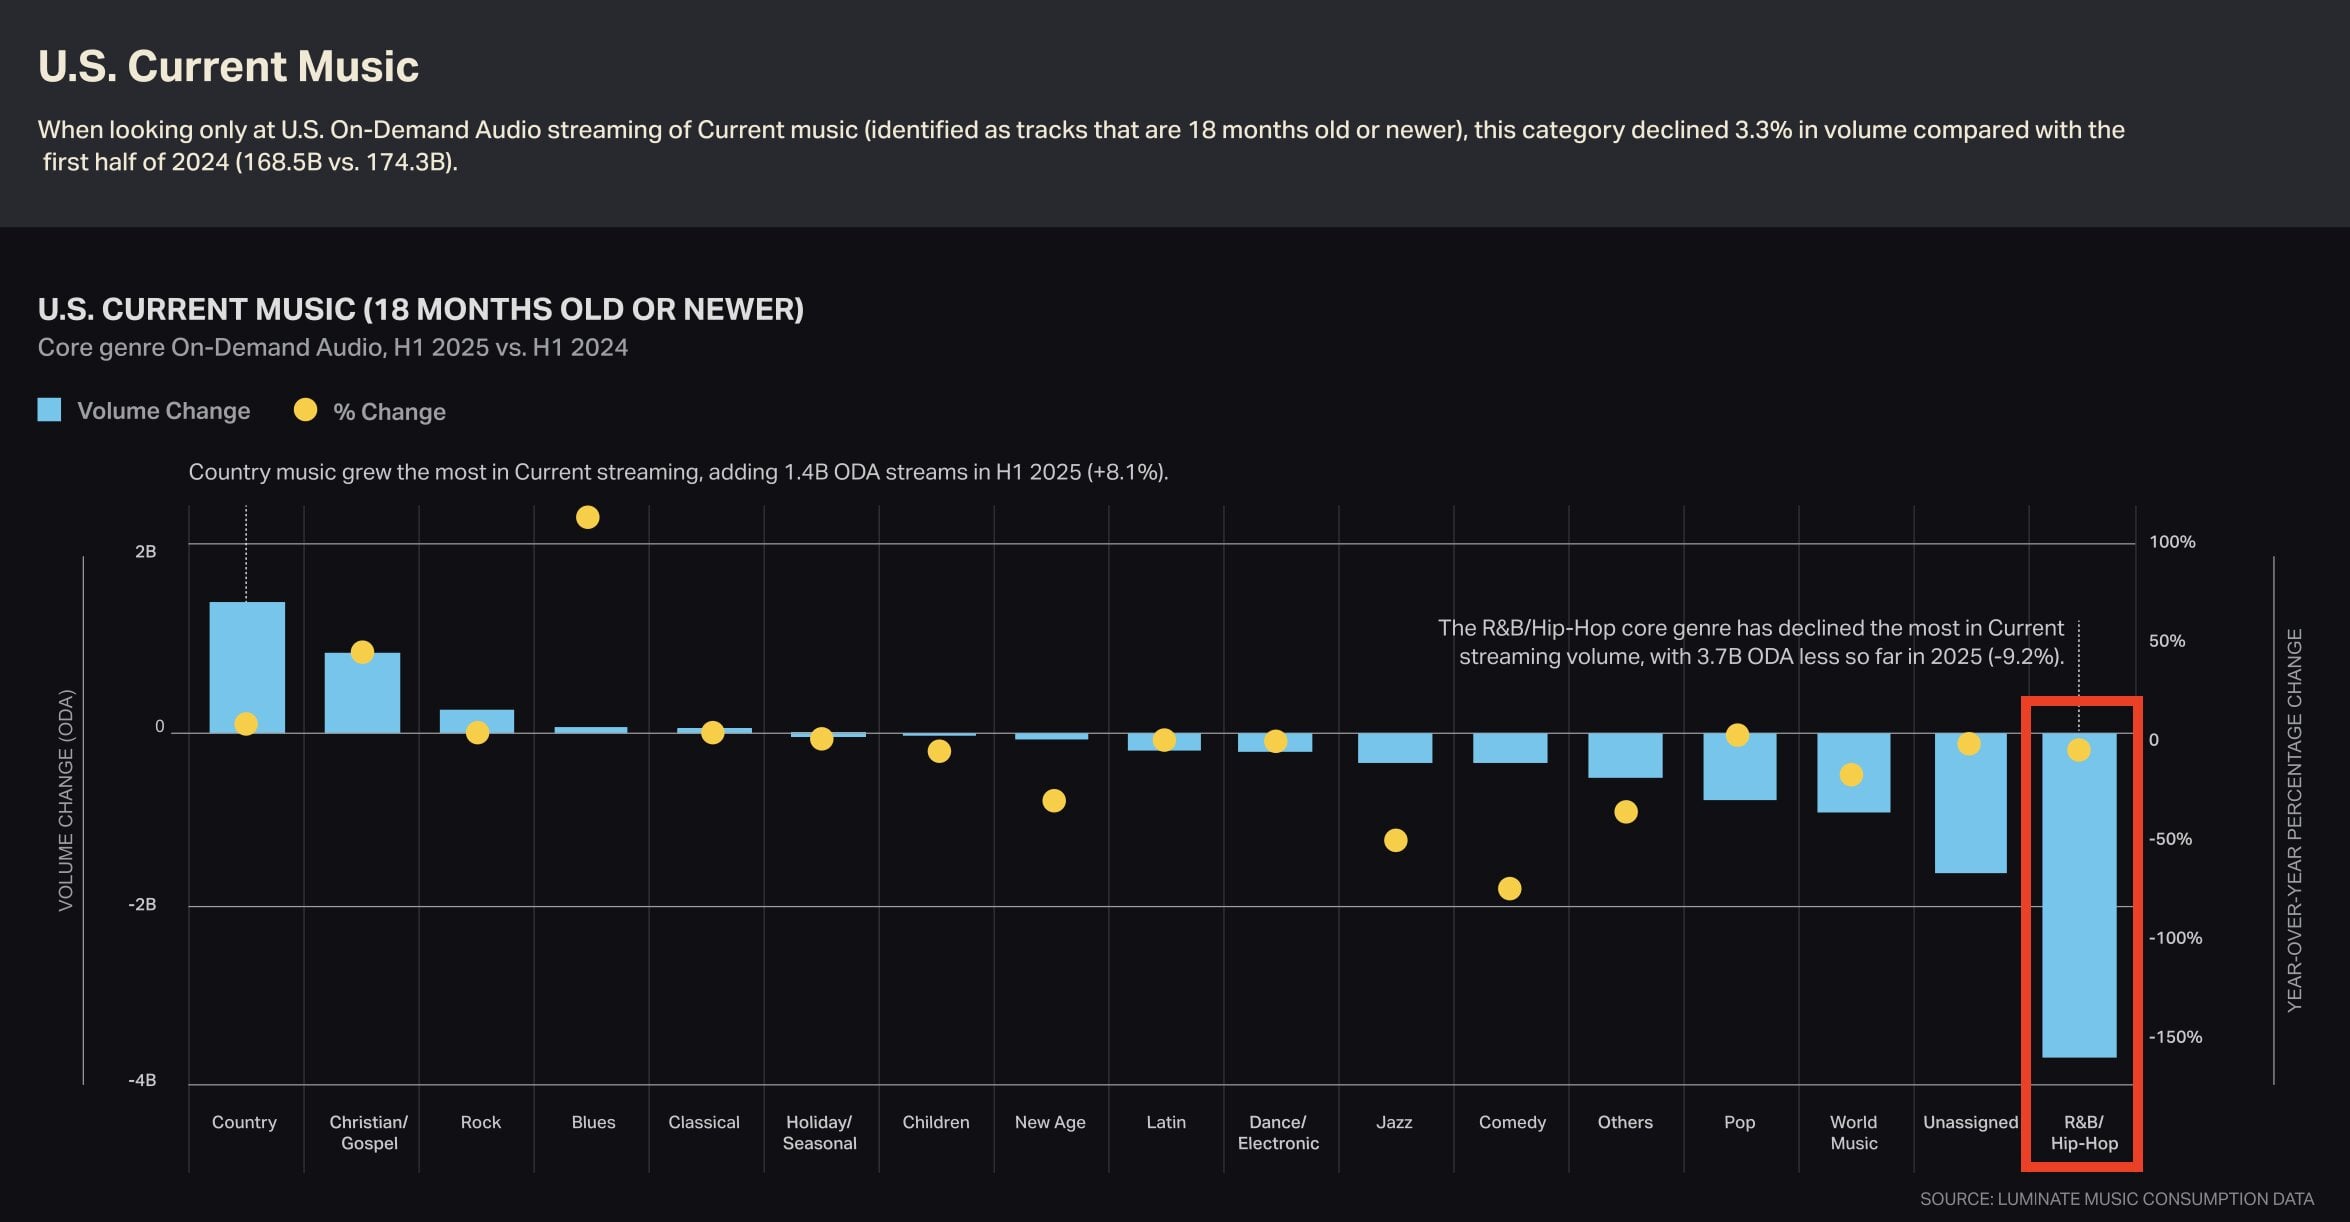Select the Comedy percent change dot

pyautogui.click(x=1510, y=888)
